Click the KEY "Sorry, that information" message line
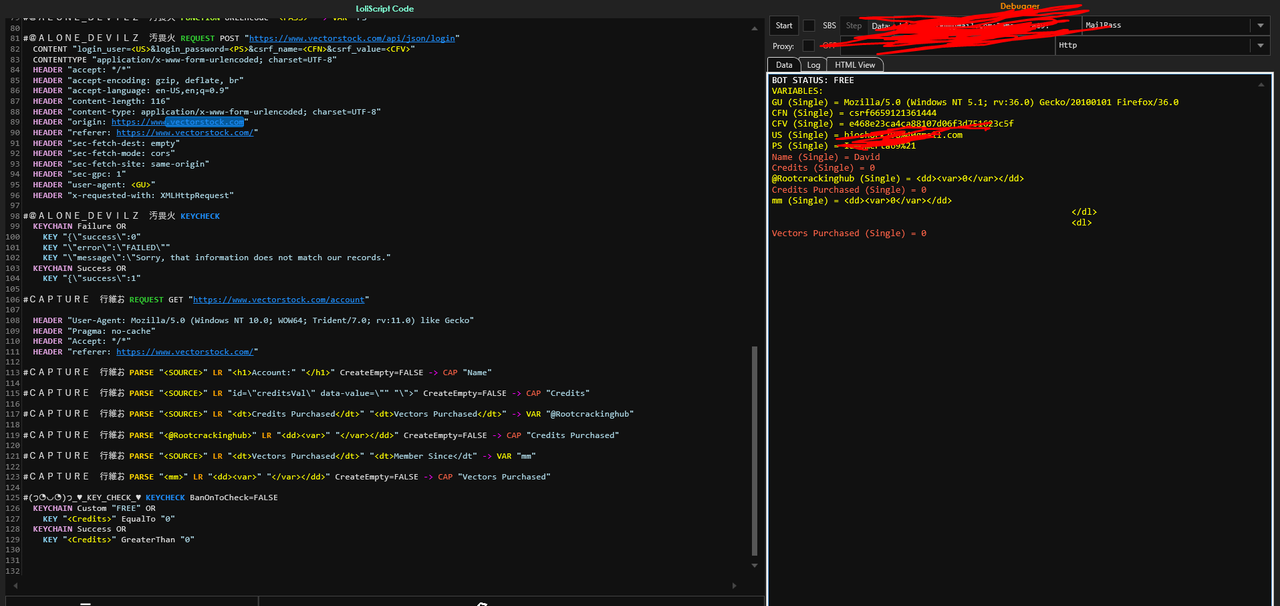 tap(217, 257)
